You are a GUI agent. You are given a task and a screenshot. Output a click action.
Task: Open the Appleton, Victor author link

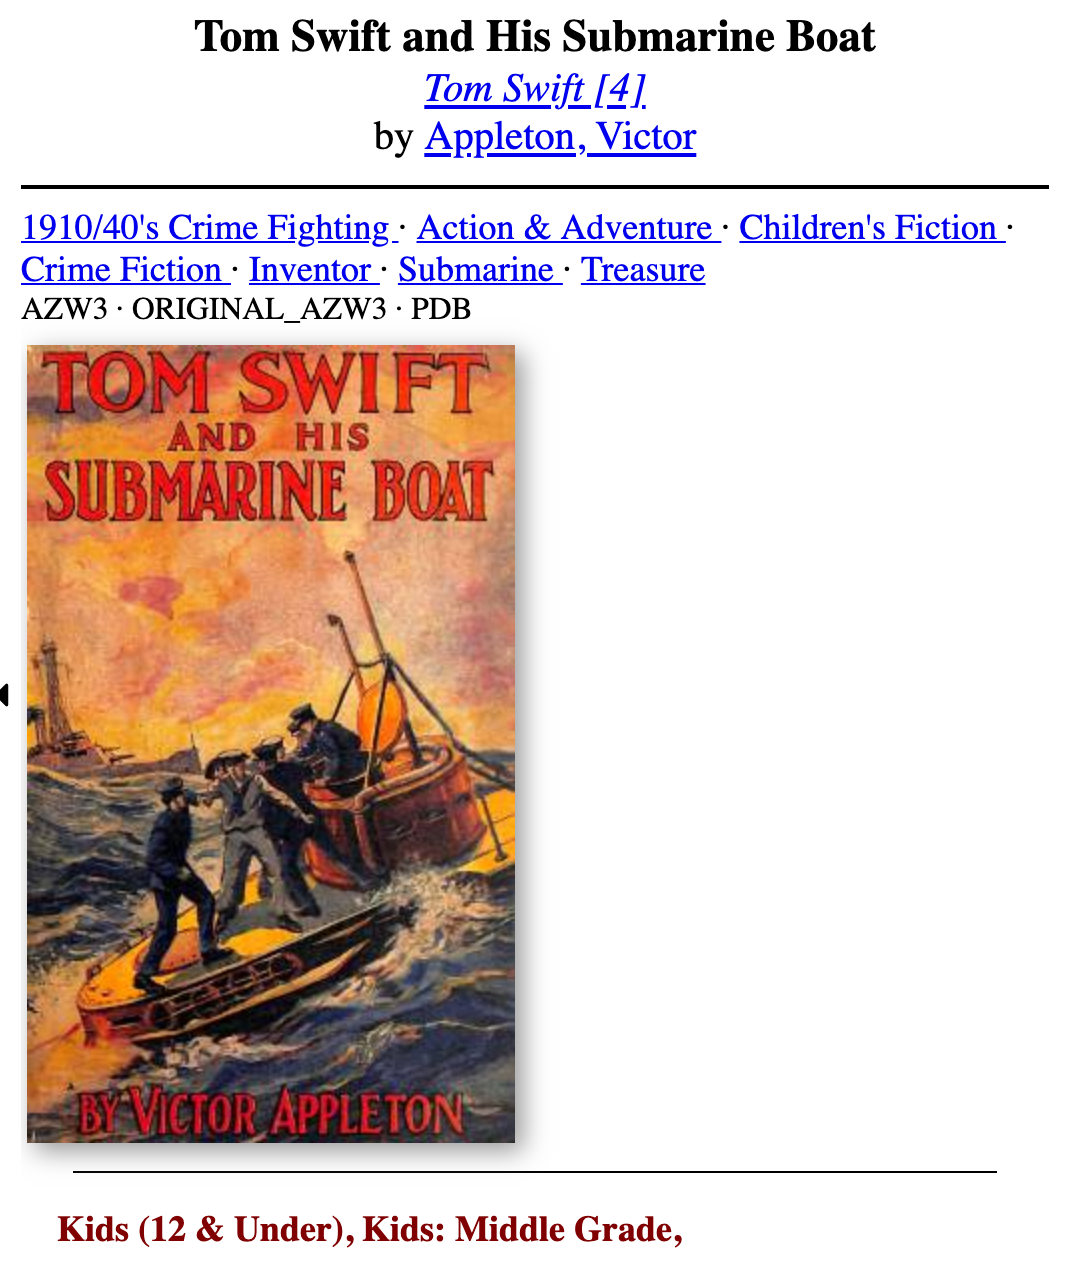(560, 137)
